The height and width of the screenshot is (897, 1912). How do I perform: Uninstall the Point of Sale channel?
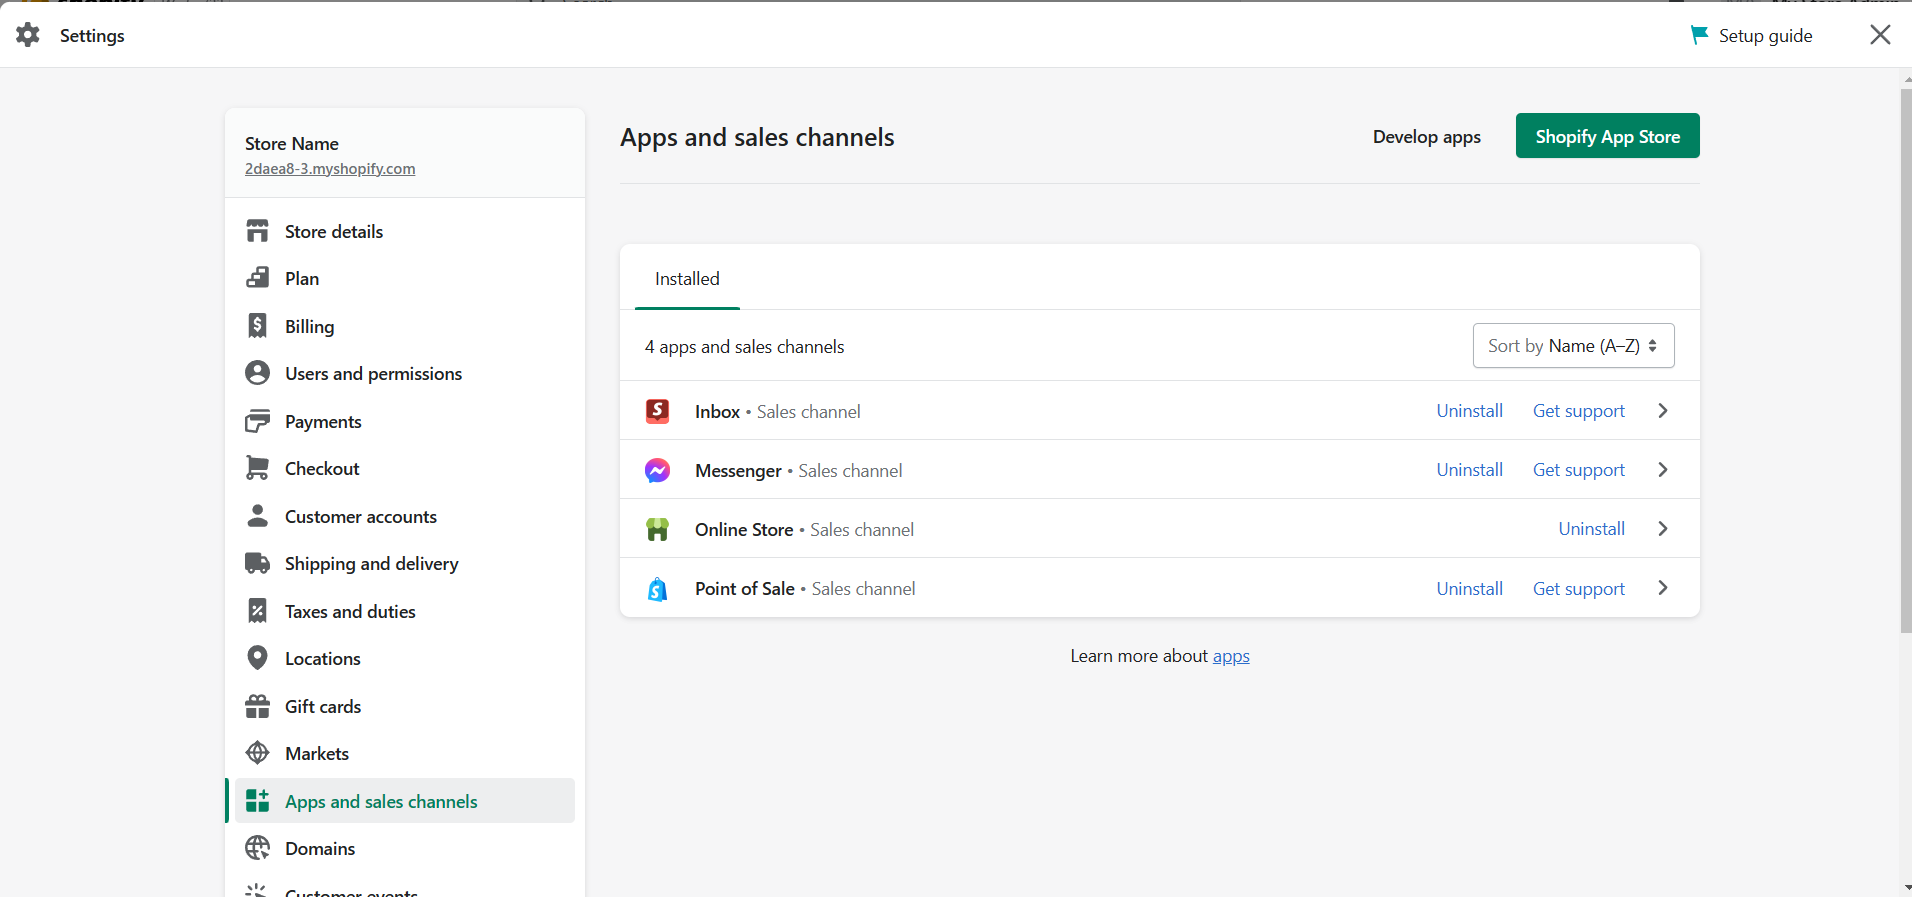1469,589
